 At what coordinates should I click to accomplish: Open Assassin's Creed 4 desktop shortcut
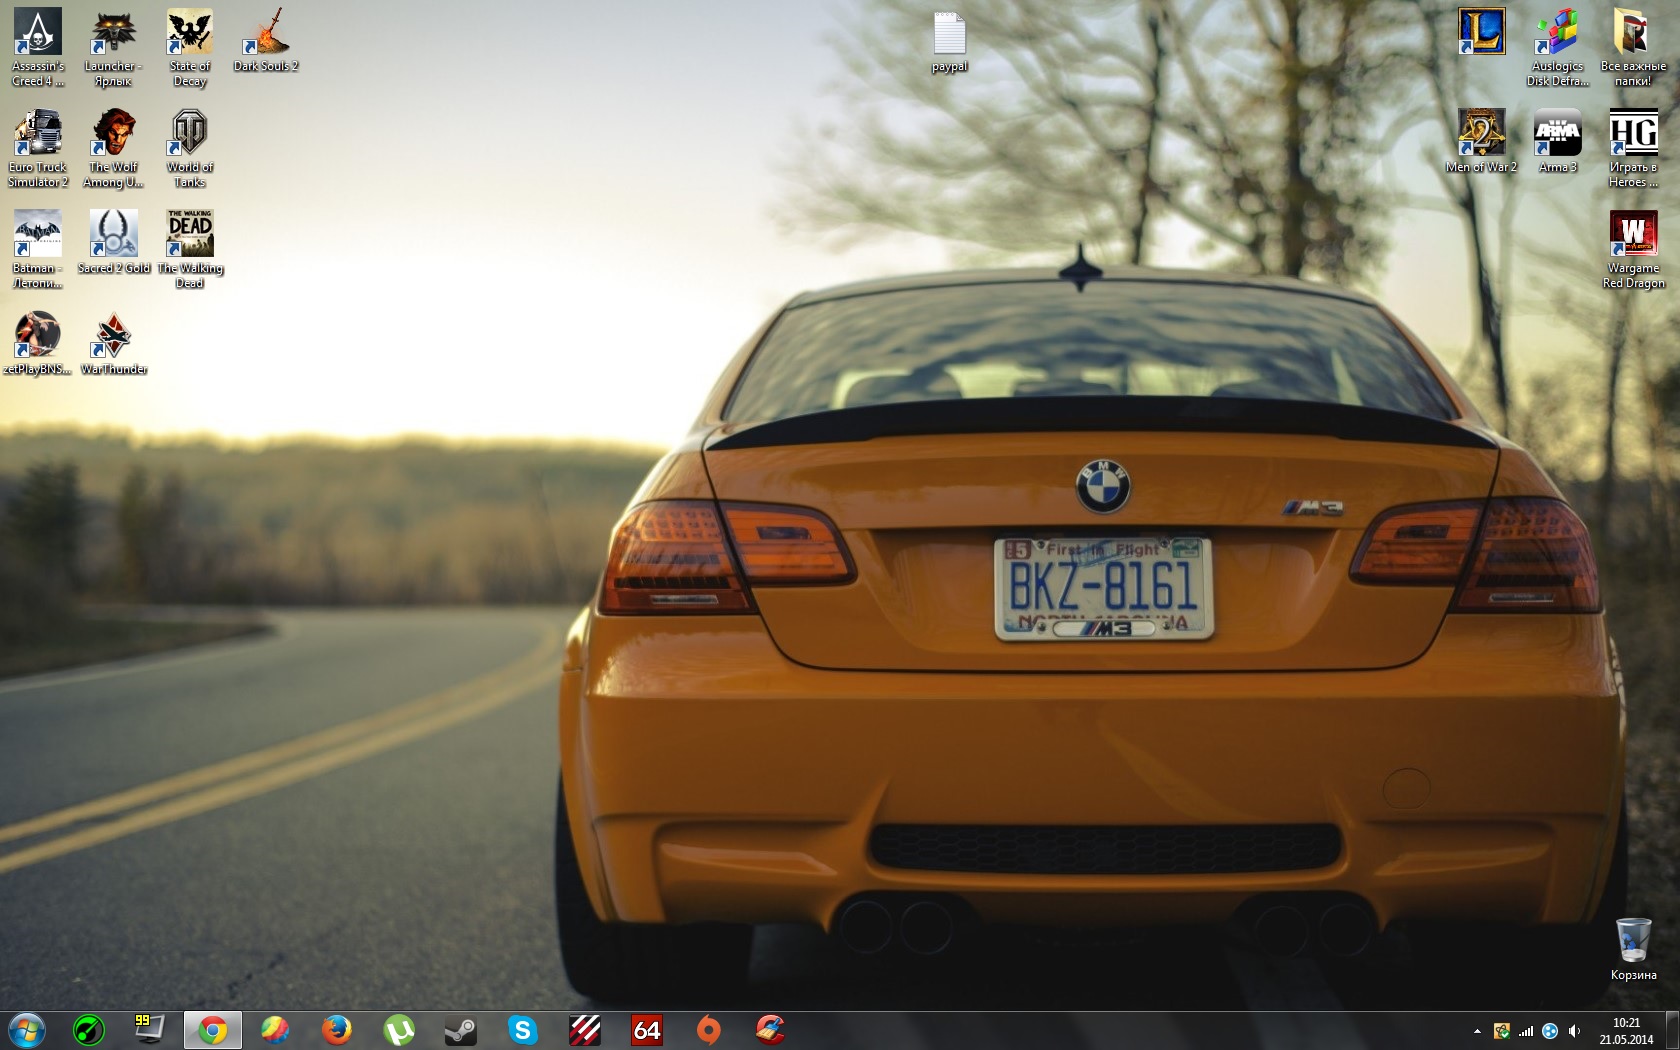[38, 47]
